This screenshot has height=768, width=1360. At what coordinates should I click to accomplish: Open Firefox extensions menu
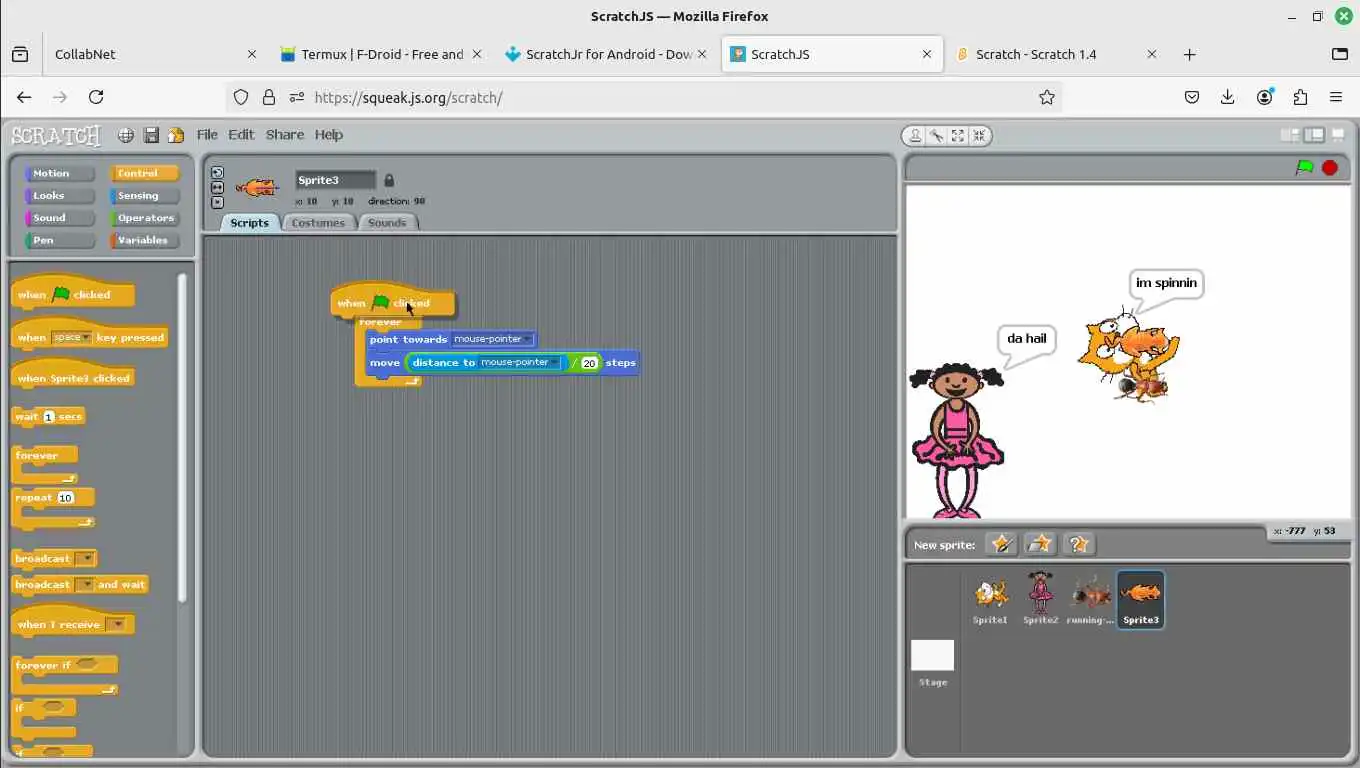pyautogui.click(x=1300, y=97)
